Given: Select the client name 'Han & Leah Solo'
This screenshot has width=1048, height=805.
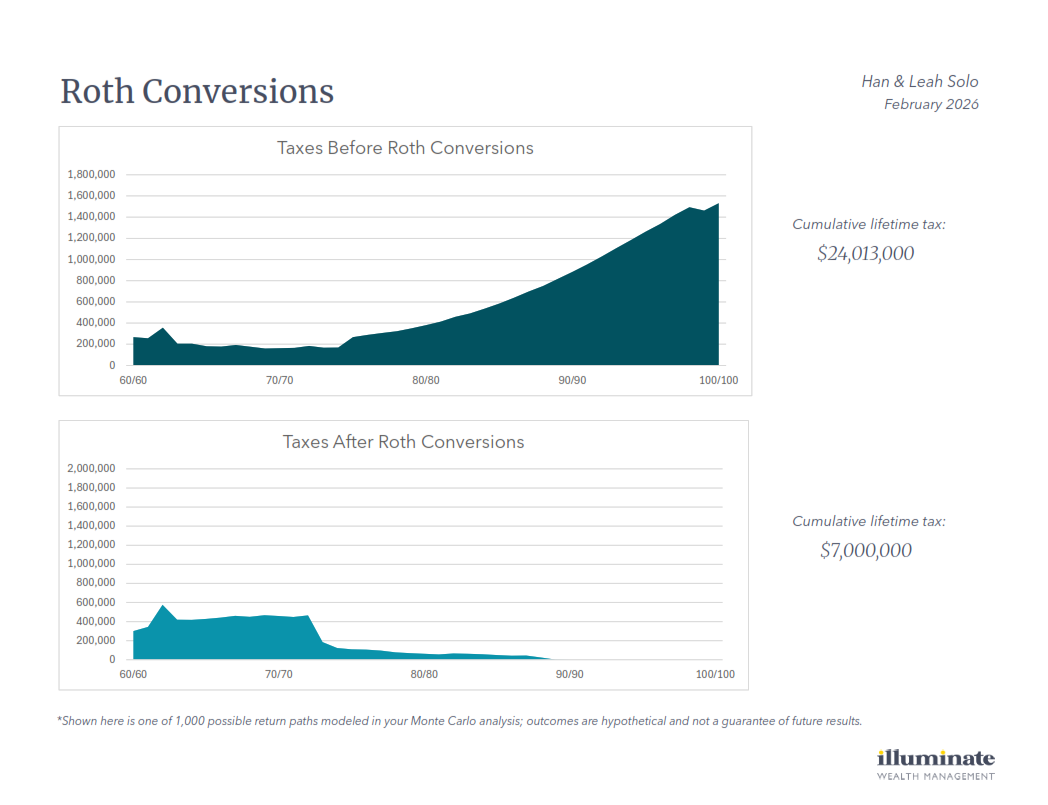Looking at the screenshot, I should pos(920,82).
